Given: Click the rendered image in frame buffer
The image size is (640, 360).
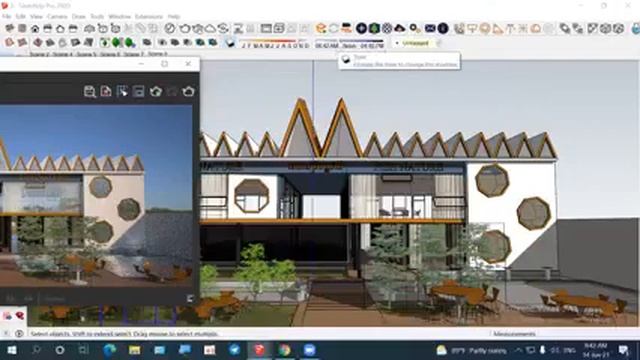Looking at the screenshot, I should pyautogui.click(x=96, y=197).
